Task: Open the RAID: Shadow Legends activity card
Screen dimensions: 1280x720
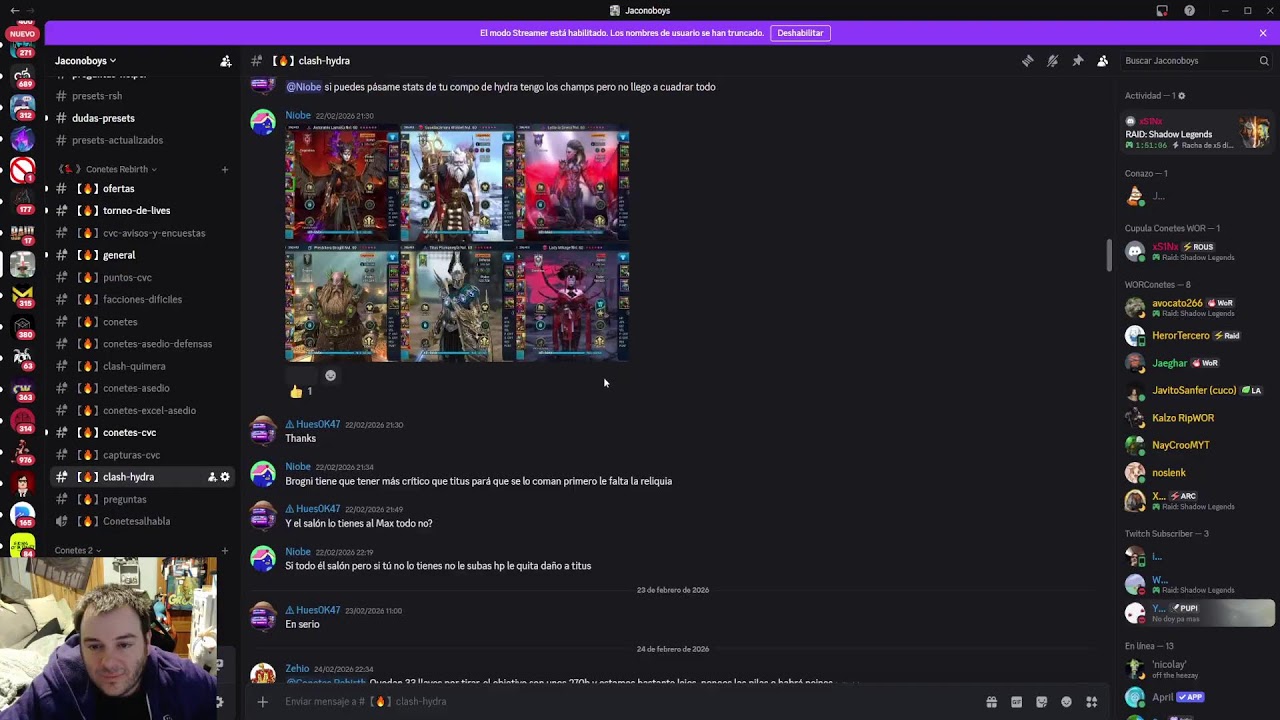Action: tap(1197, 133)
